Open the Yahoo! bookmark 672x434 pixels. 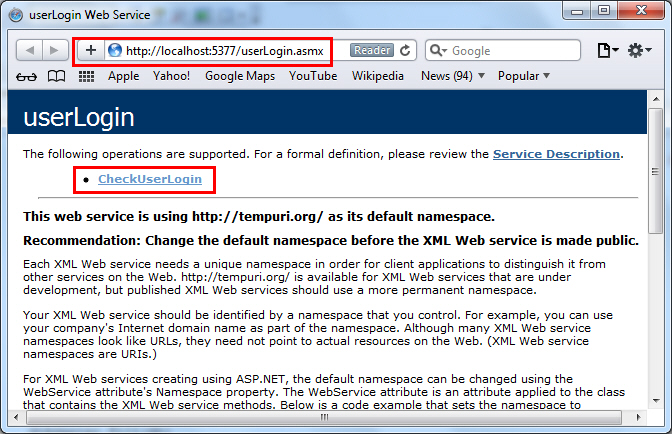(x=171, y=76)
